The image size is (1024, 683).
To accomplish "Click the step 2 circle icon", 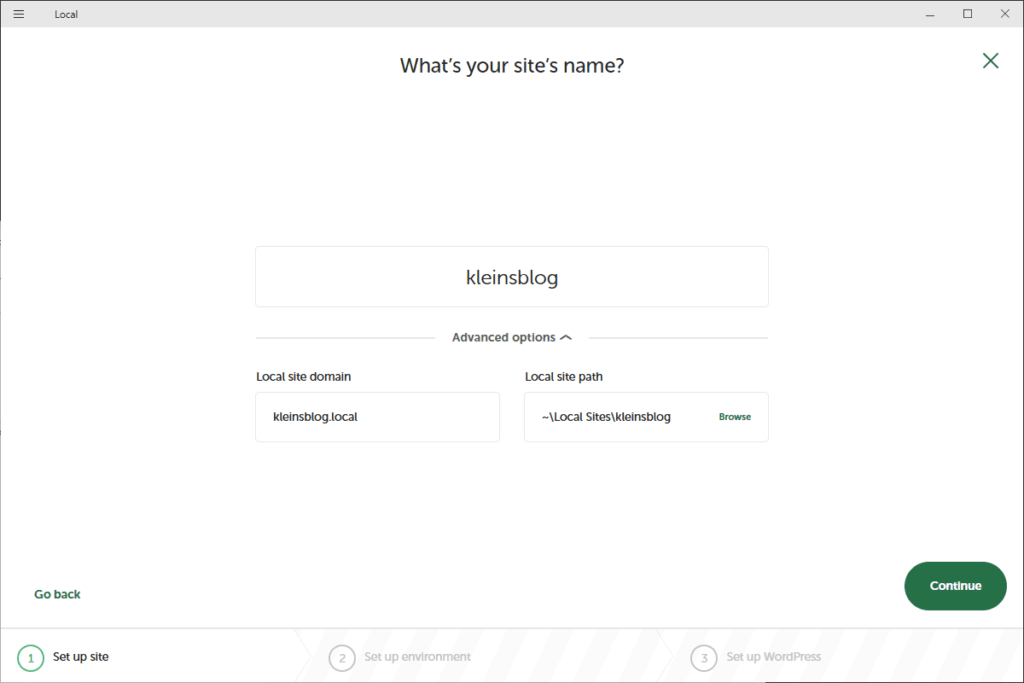I will tap(342, 657).
